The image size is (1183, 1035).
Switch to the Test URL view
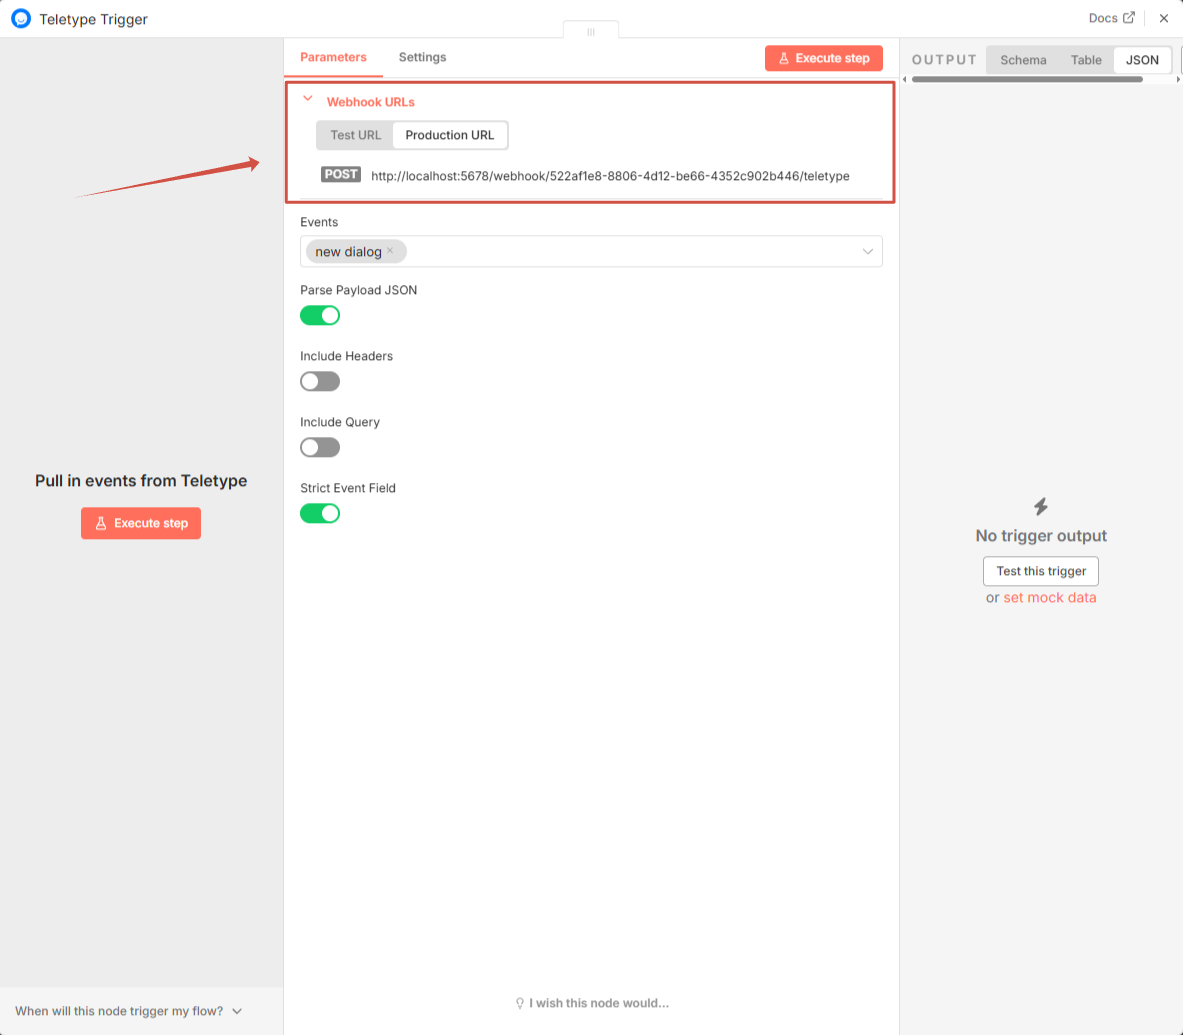tap(355, 134)
